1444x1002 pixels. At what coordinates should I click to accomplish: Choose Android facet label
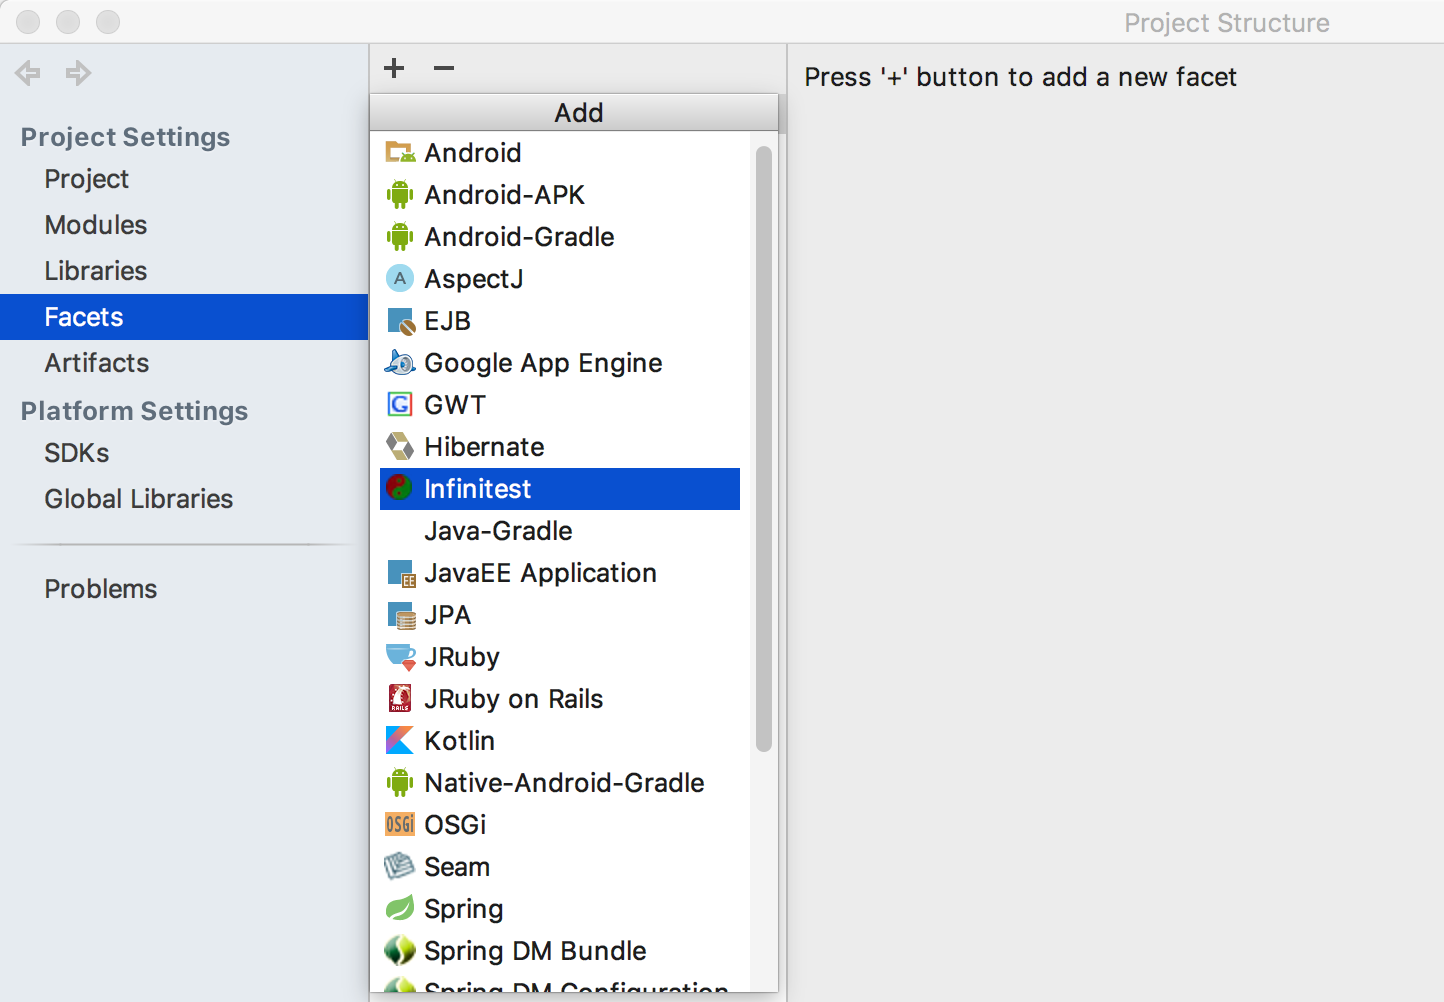point(473,153)
